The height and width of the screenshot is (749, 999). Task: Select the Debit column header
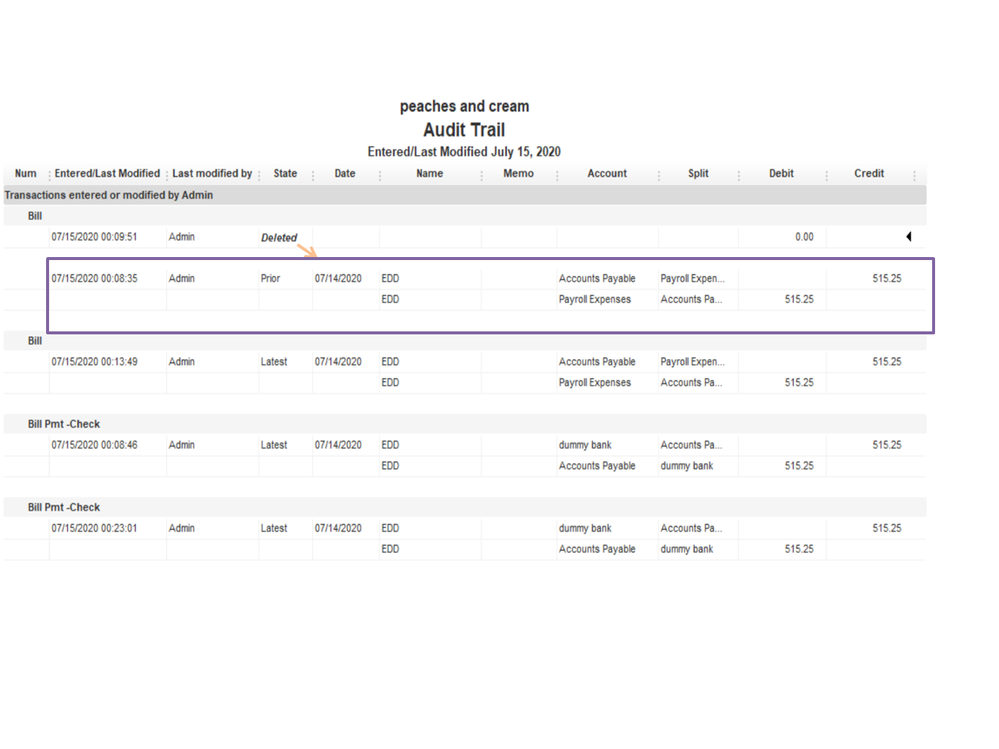click(x=781, y=173)
